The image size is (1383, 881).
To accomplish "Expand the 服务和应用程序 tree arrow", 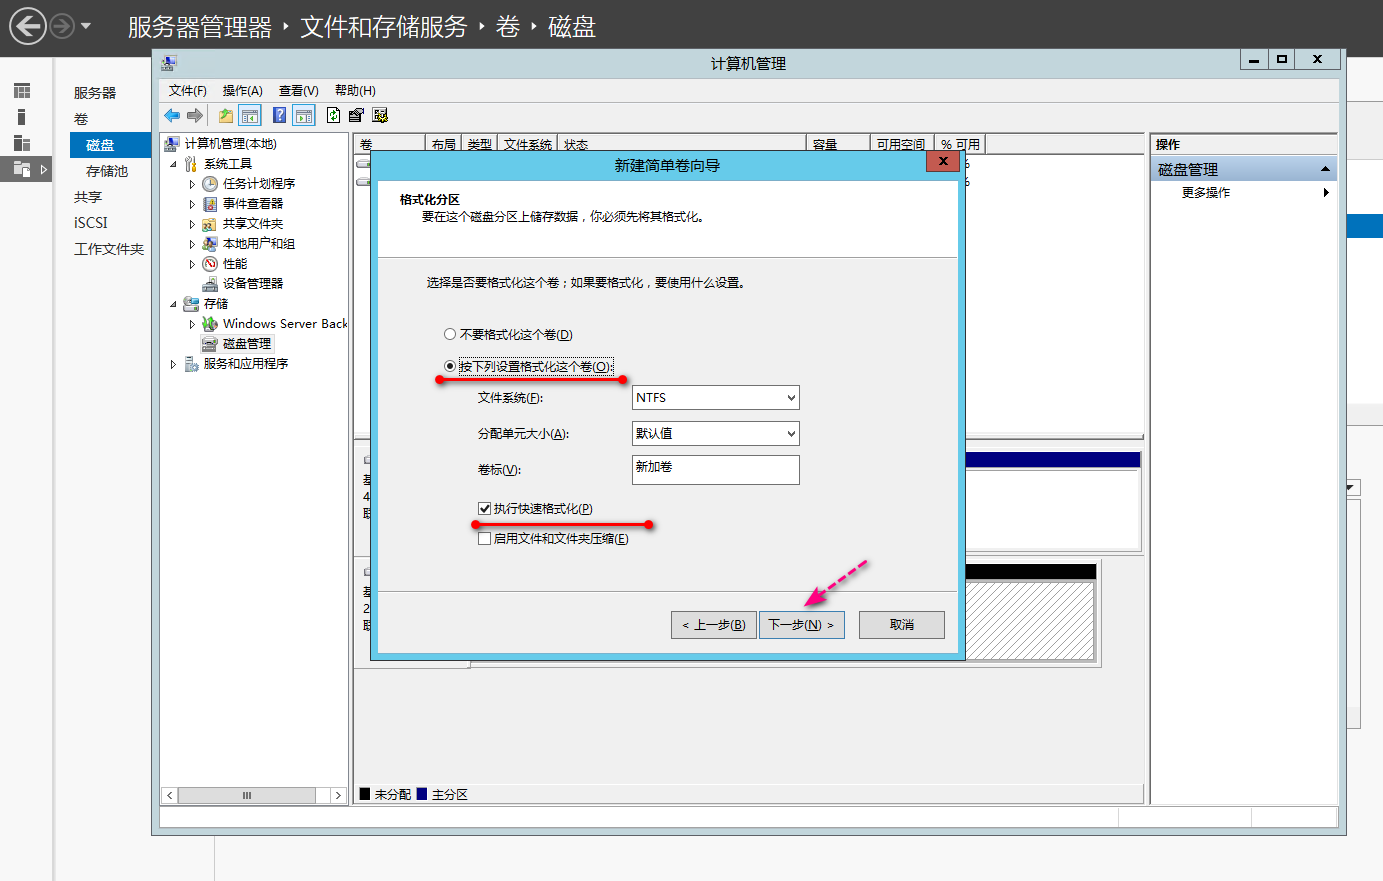I will (x=173, y=364).
